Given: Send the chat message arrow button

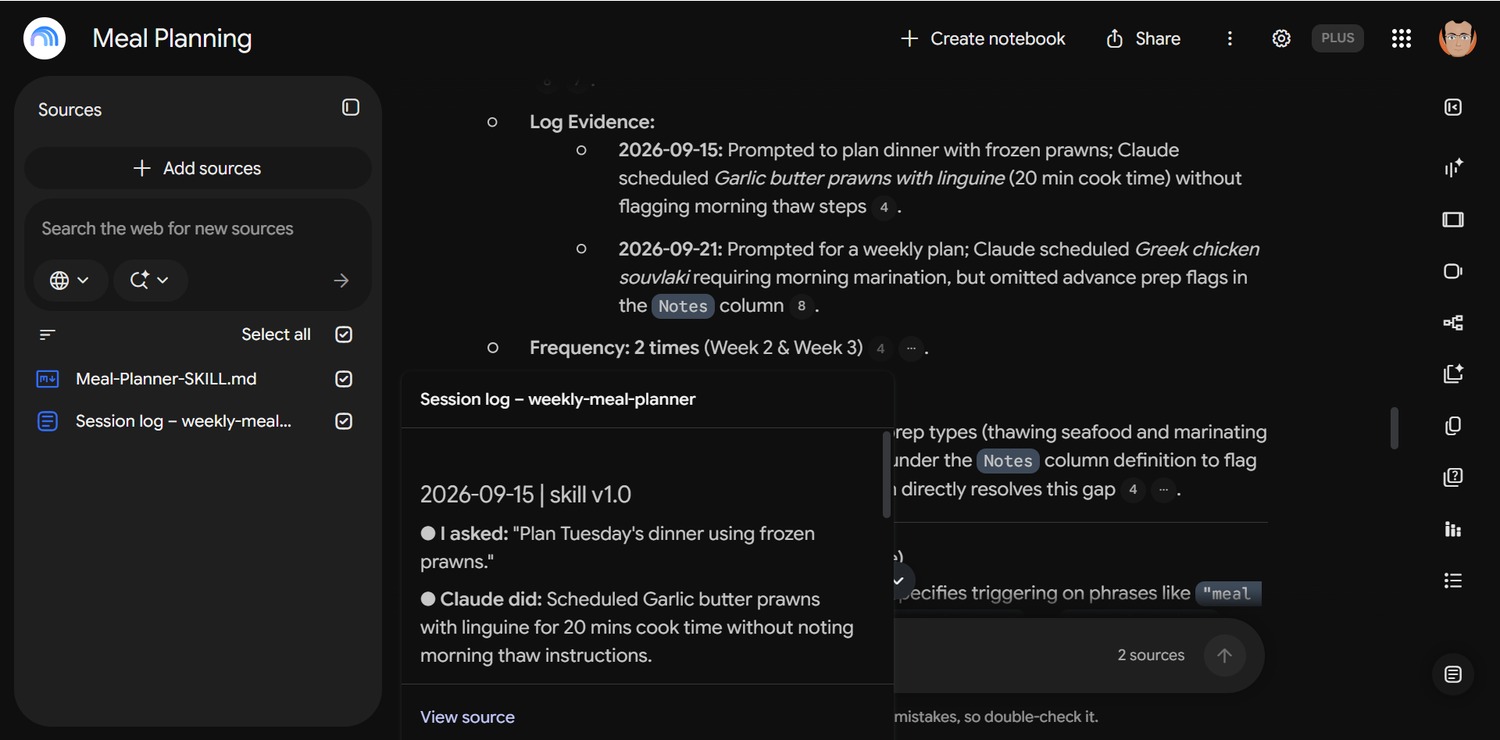Looking at the screenshot, I should tap(1224, 656).
